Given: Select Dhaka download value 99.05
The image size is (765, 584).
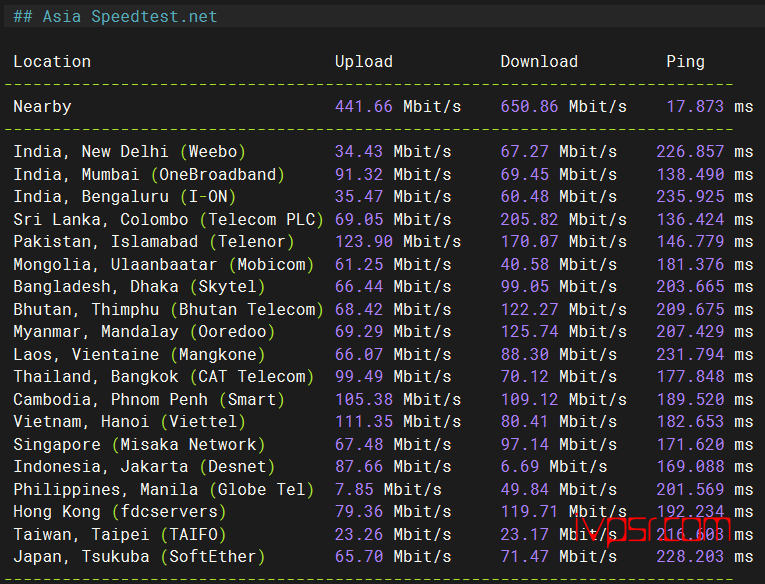Looking at the screenshot, I should (524, 286).
